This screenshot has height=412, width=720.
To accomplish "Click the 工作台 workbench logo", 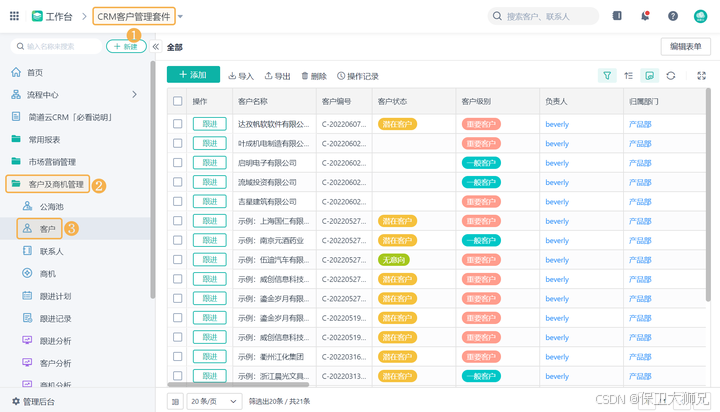I will click(37, 17).
